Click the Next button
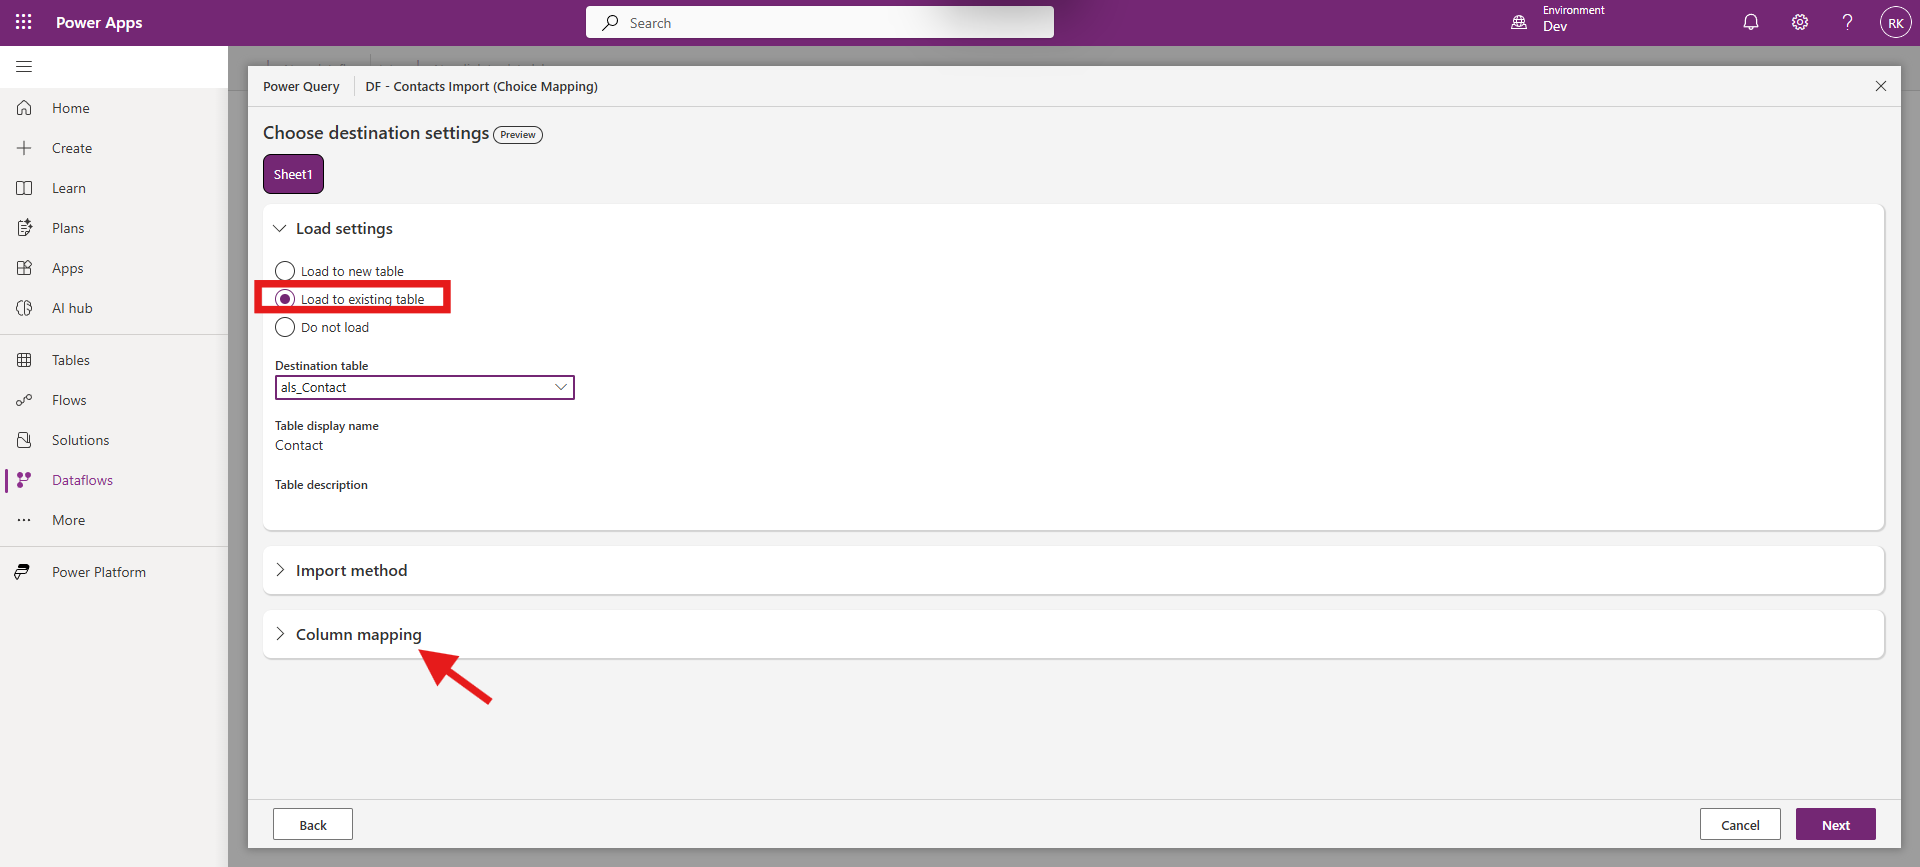 (1835, 825)
